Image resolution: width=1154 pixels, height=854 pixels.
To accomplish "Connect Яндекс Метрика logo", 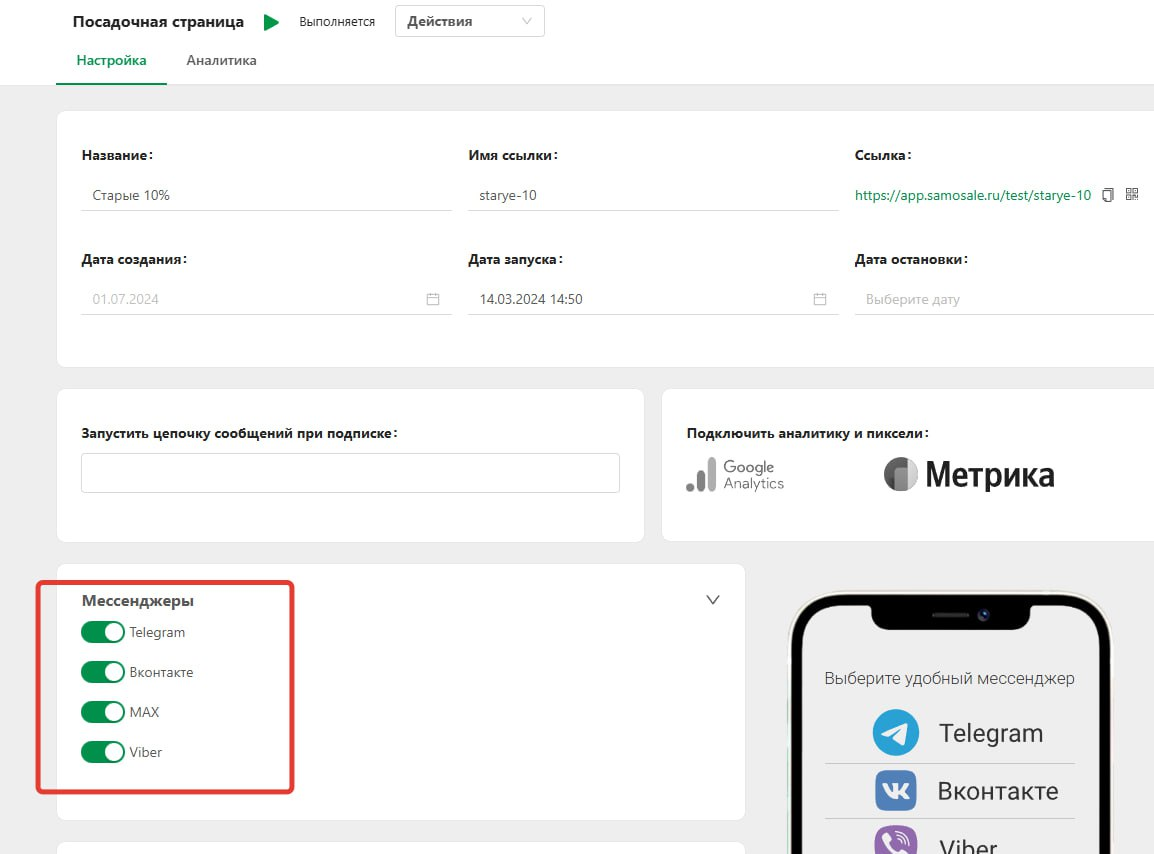I will click(969, 475).
